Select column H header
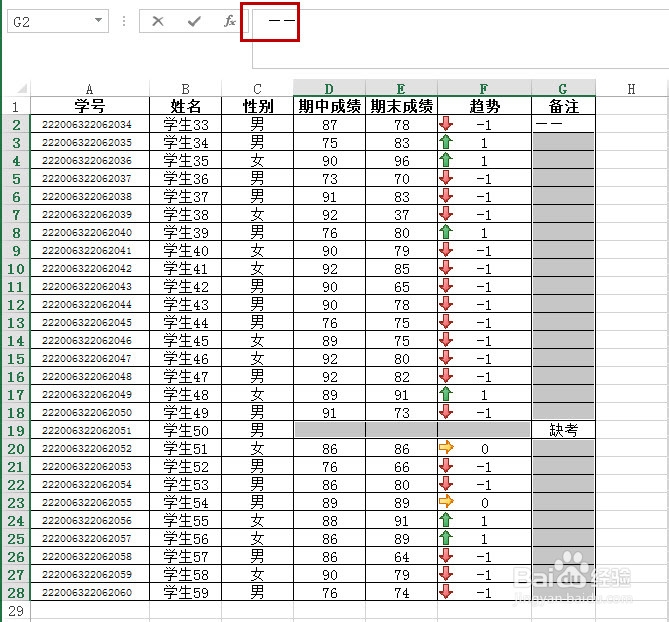This screenshot has width=669, height=622. click(631, 88)
